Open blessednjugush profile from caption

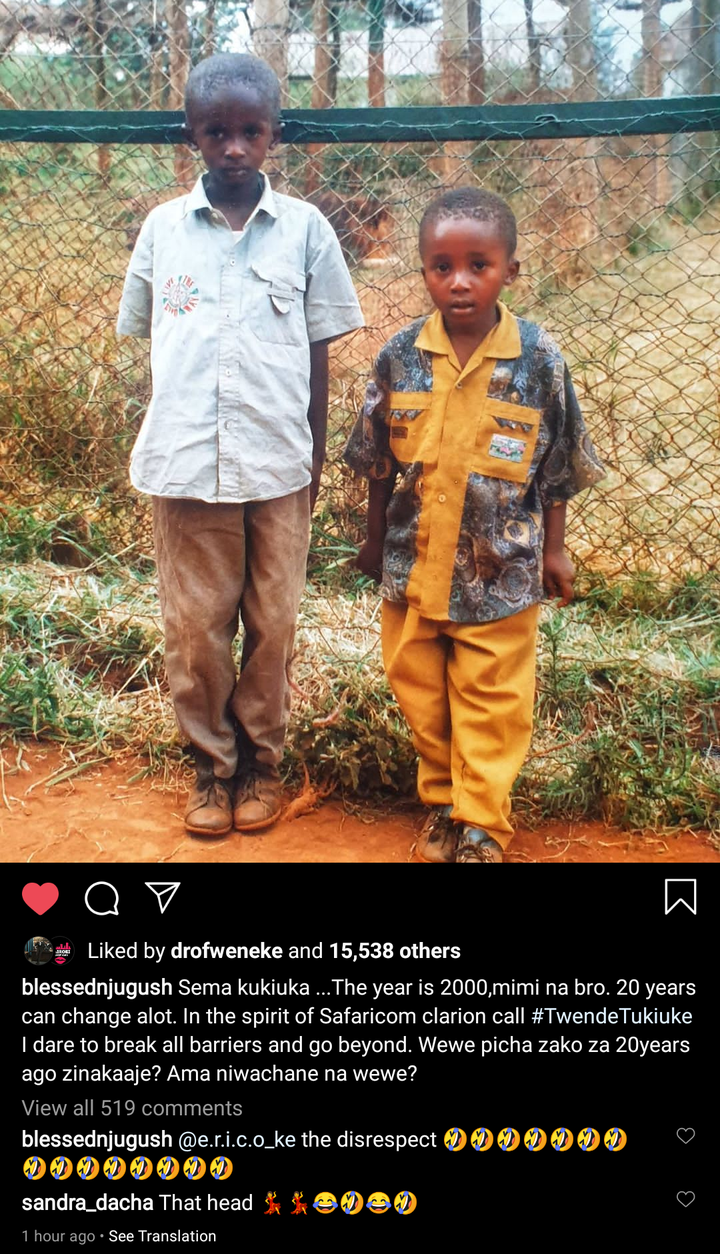[x=97, y=988]
